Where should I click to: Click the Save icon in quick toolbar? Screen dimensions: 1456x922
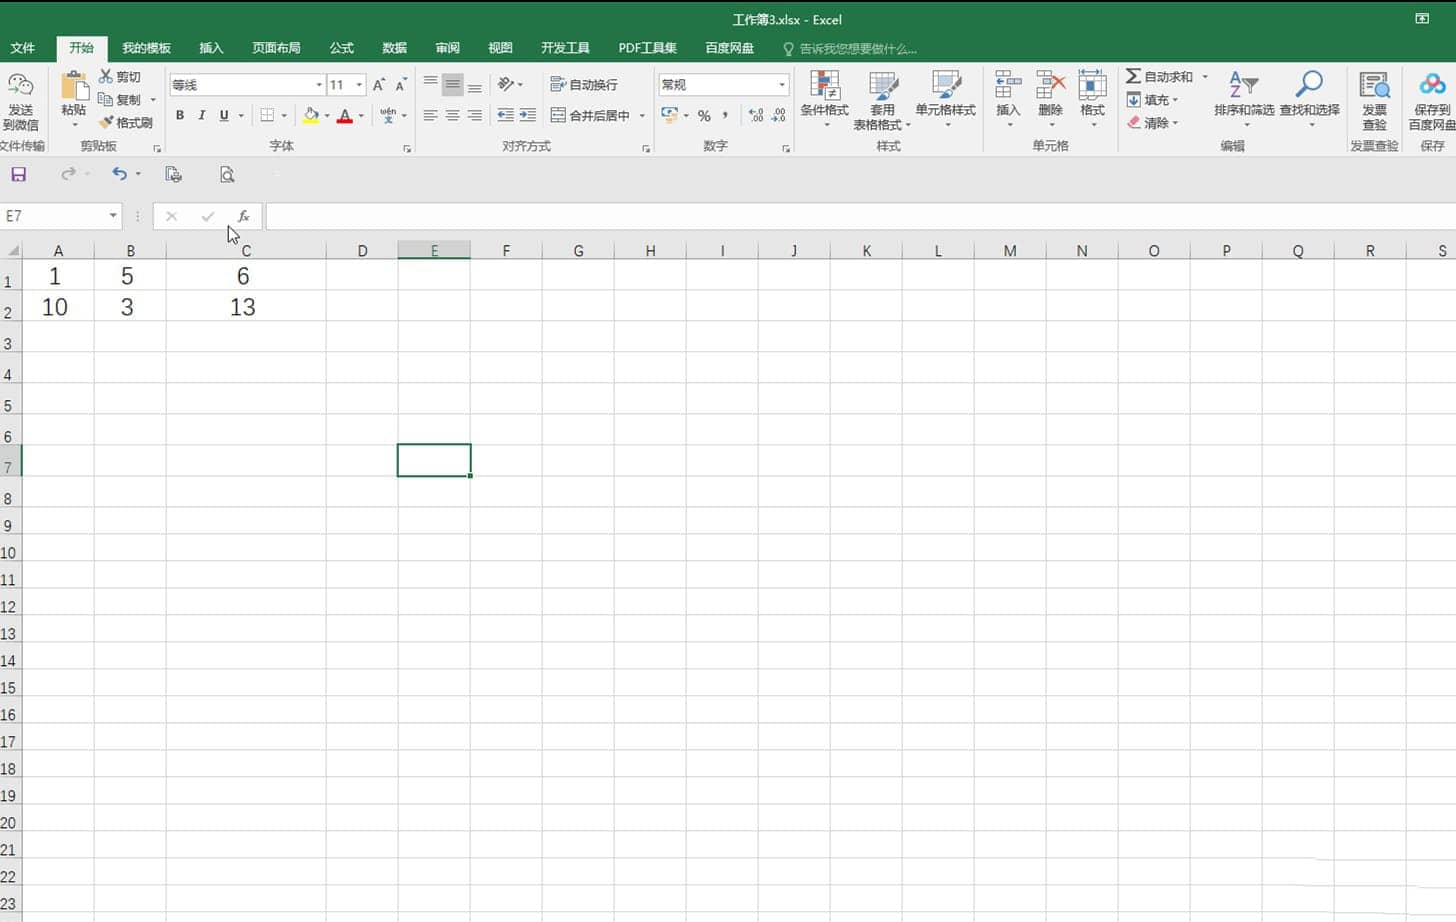click(x=18, y=174)
